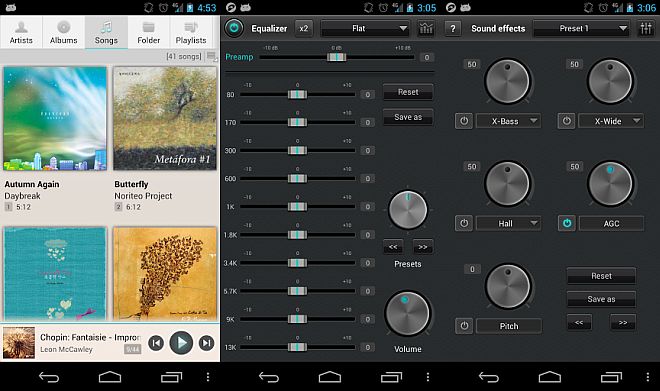Disable the AGC power toggle
Image resolution: width=660 pixels, height=391 pixels.
(567, 223)
